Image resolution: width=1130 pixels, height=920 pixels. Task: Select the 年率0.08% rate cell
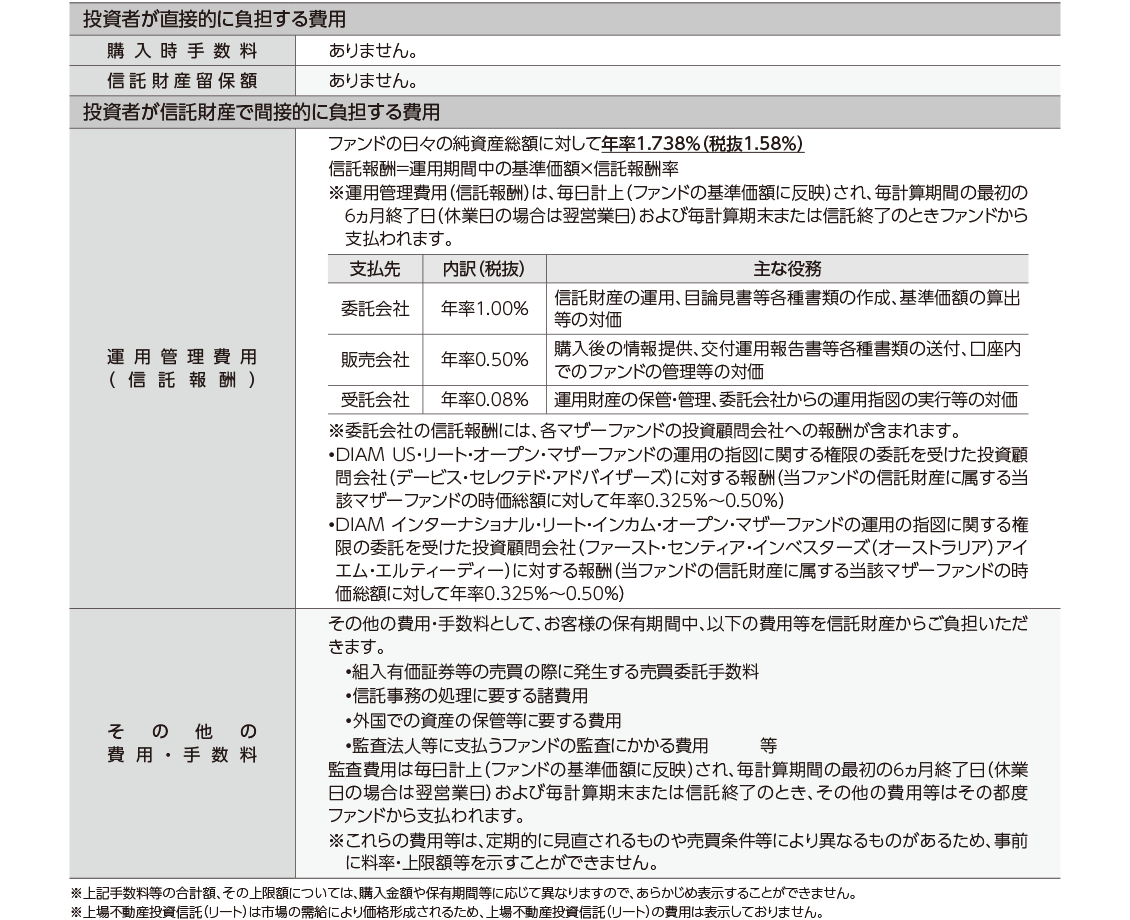pos(484,400)
